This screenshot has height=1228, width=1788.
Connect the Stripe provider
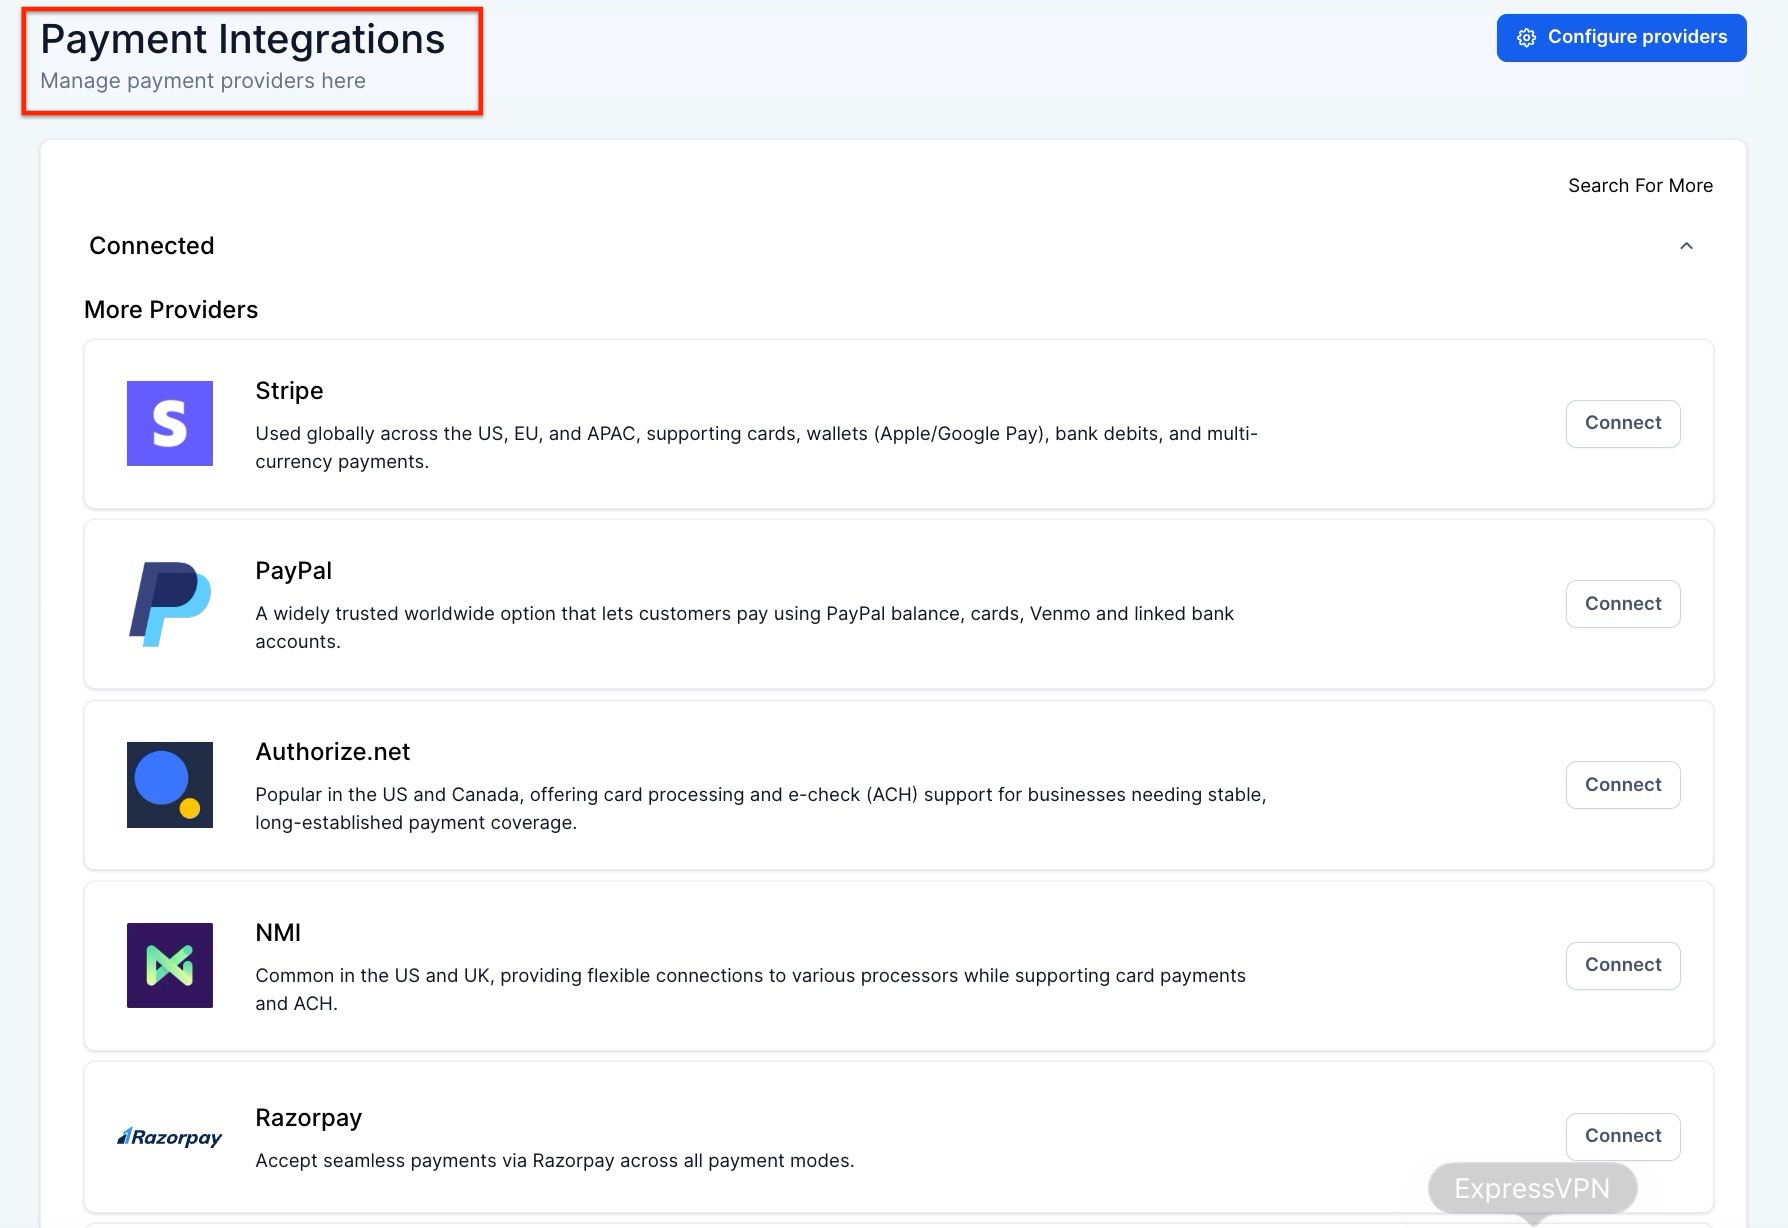1622,423
